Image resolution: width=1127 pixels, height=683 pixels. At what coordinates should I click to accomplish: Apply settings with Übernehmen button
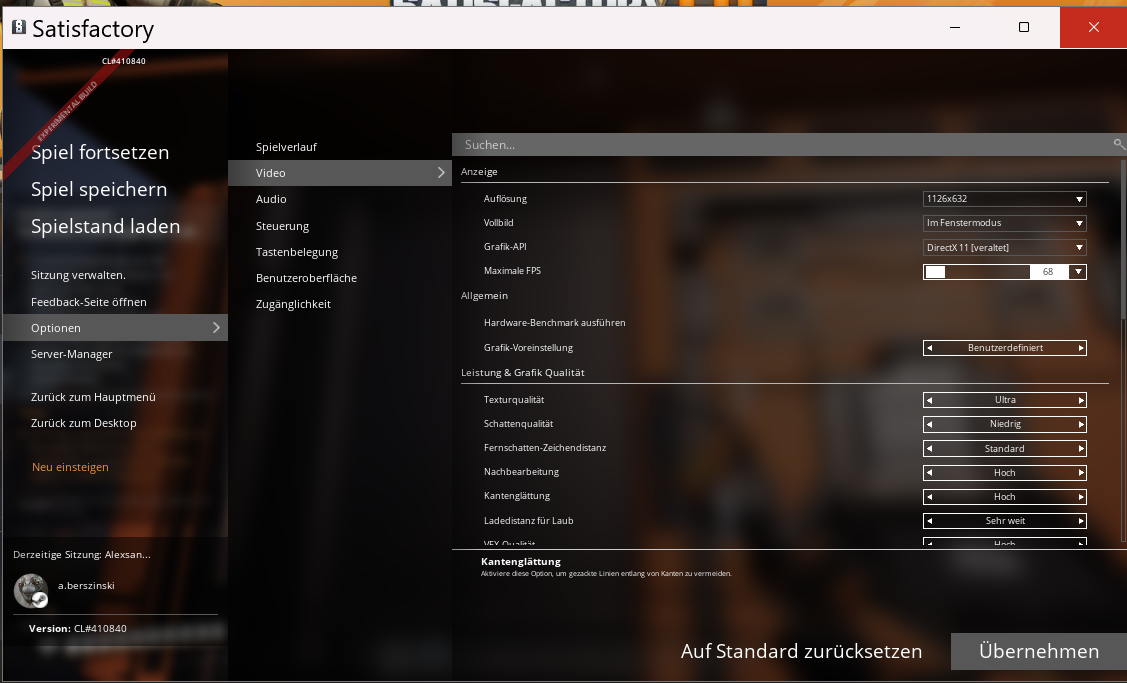point(1039,651)
